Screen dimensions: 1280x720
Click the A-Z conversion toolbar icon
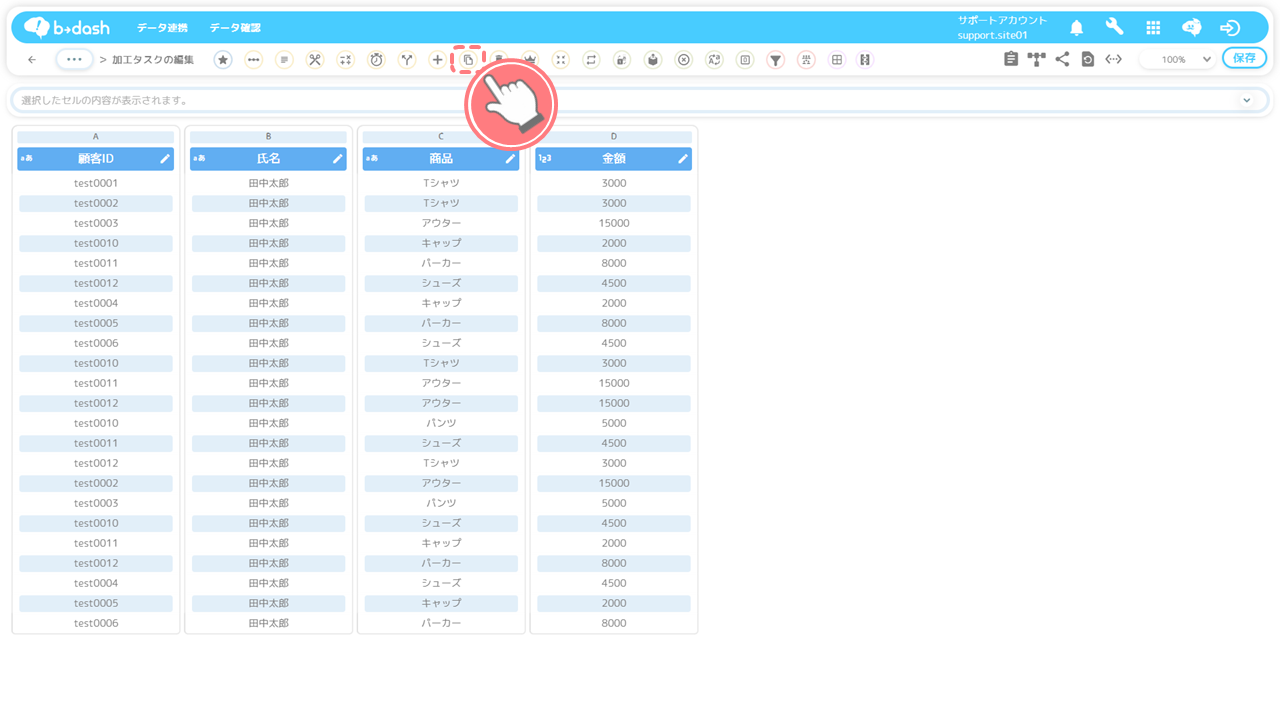pyautogui.click(x=714, y=60)
